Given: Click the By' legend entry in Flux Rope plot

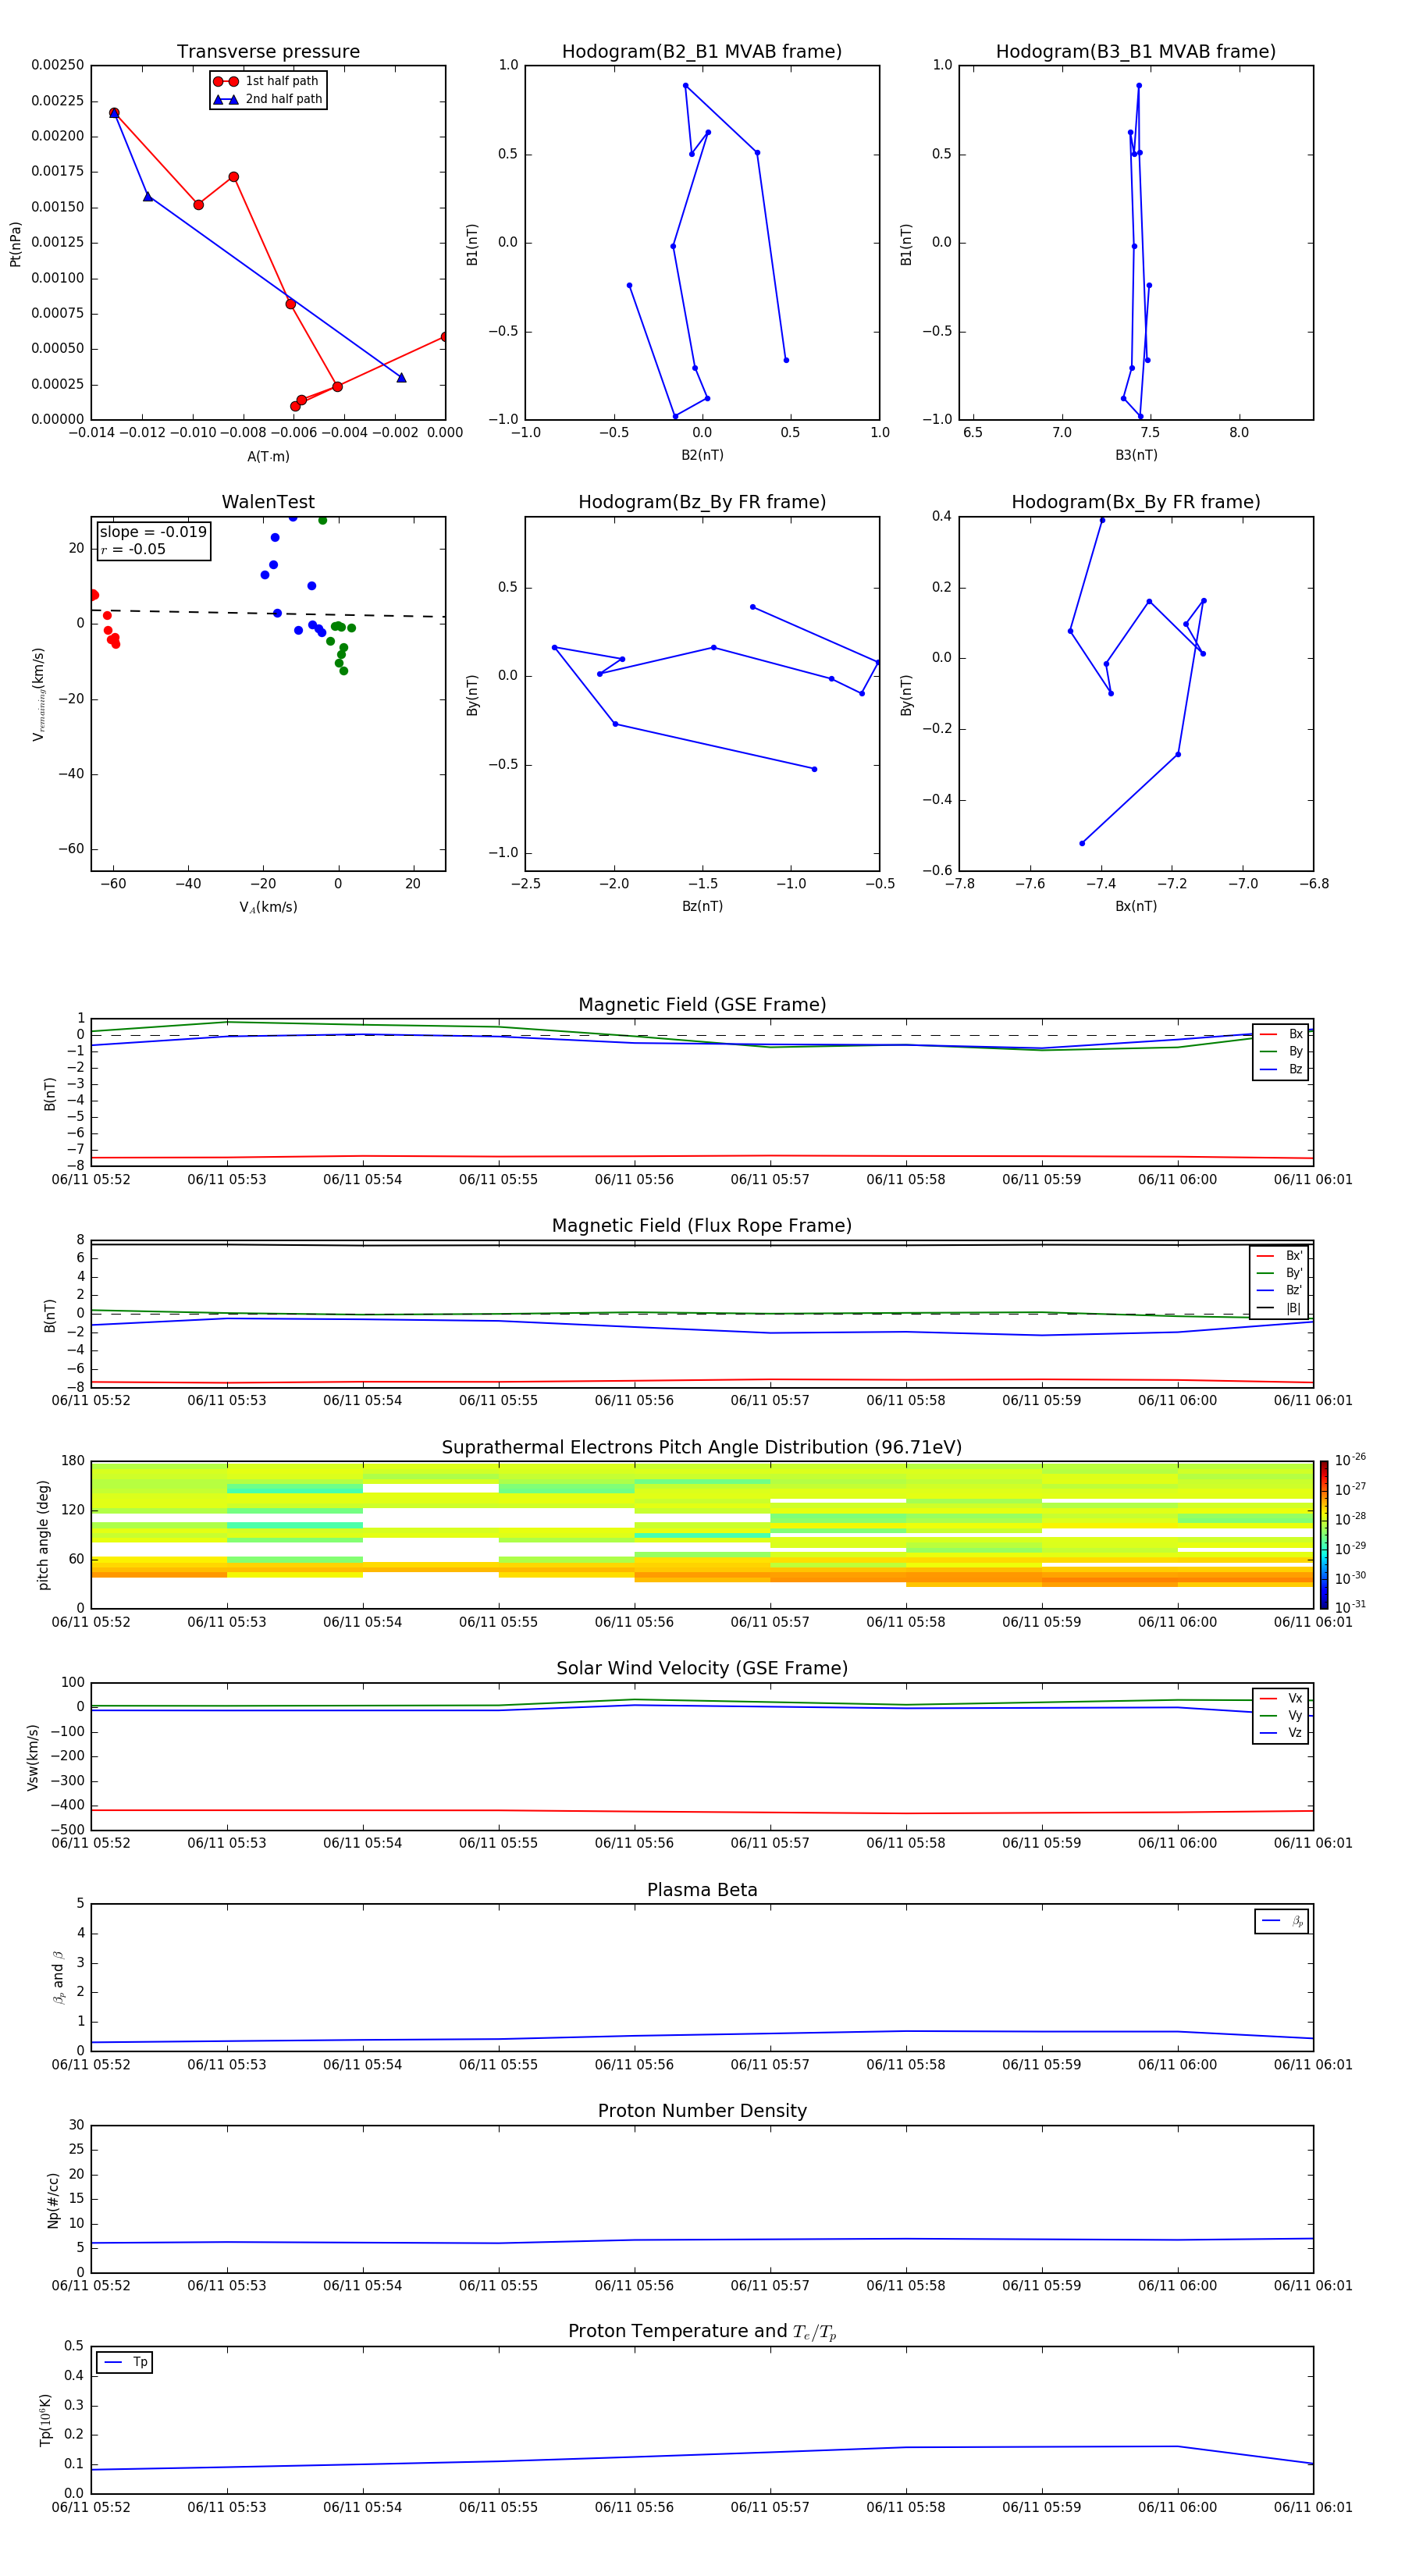Looking at the screenshot, I should (x=1279, y=1273).
